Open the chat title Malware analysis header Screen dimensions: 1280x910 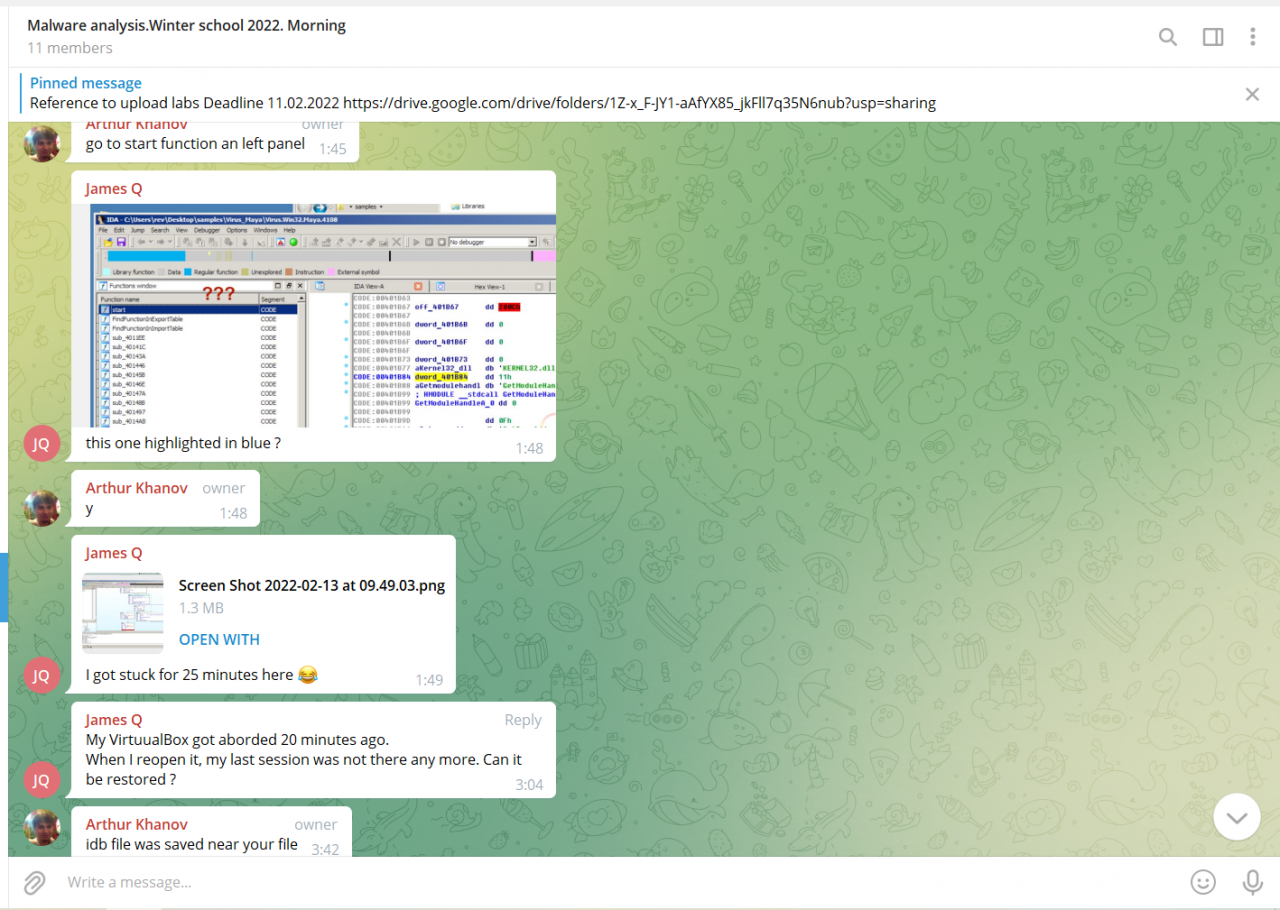(x=187, y=26)
